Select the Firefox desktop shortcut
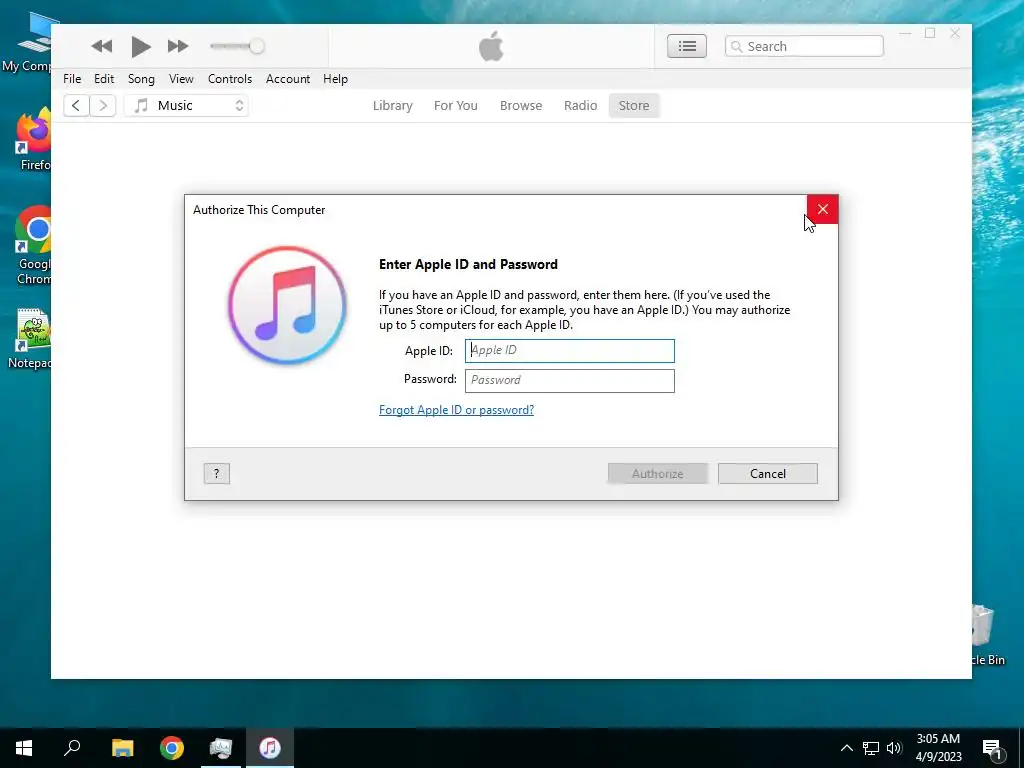Image resolution: width=1024 pixels, height=768 pixels. (33, 140)
